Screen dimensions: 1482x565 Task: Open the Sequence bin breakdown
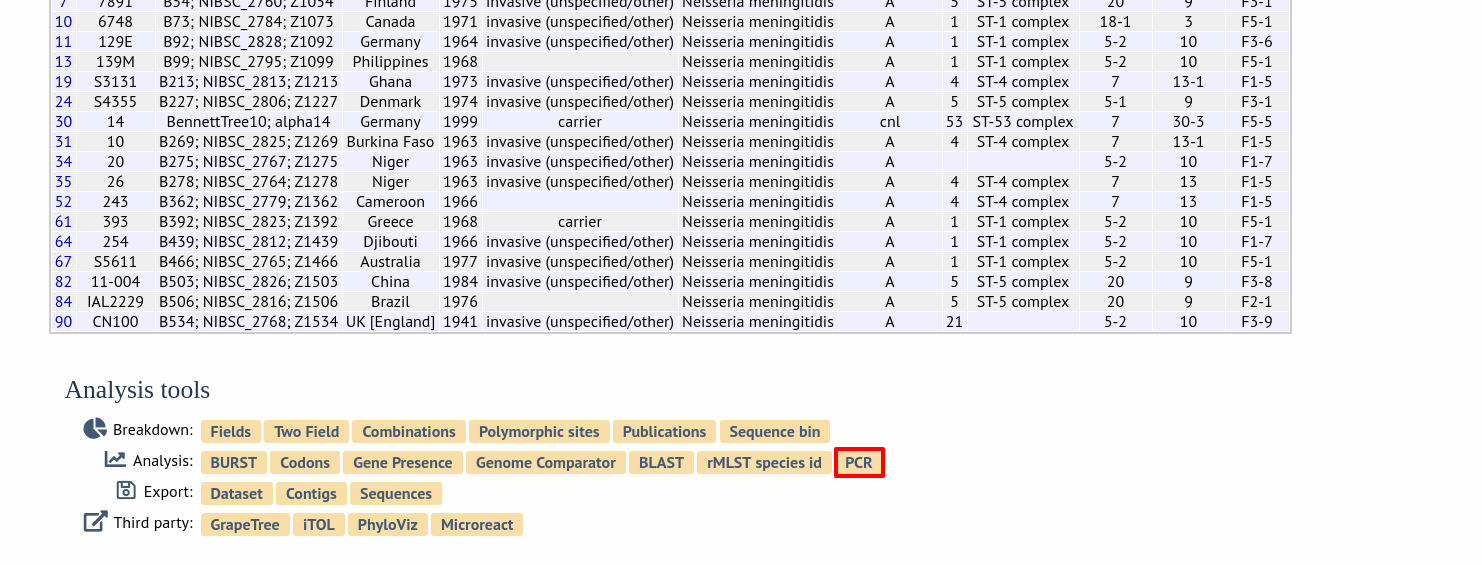pos(775,432)
